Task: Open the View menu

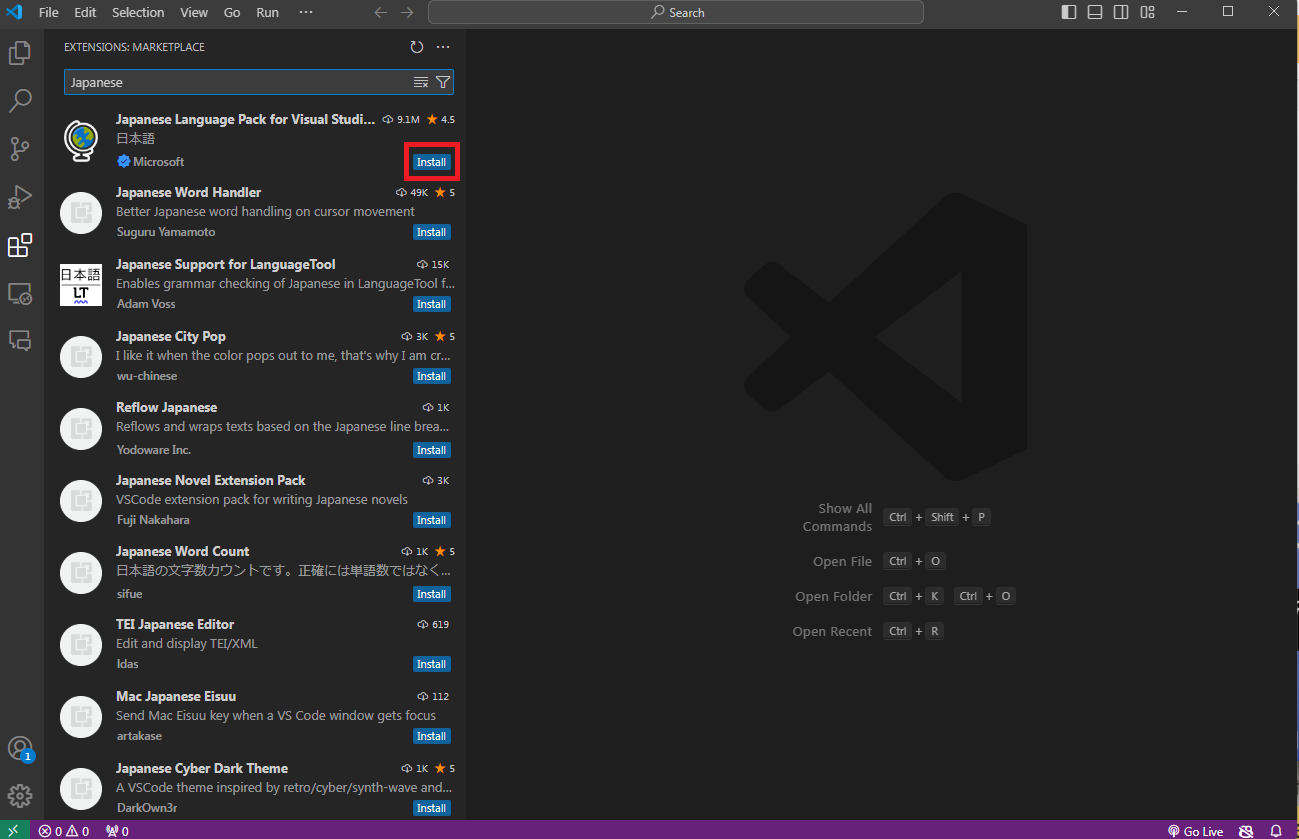Action: pyautogui.click(x=194, y=12)
